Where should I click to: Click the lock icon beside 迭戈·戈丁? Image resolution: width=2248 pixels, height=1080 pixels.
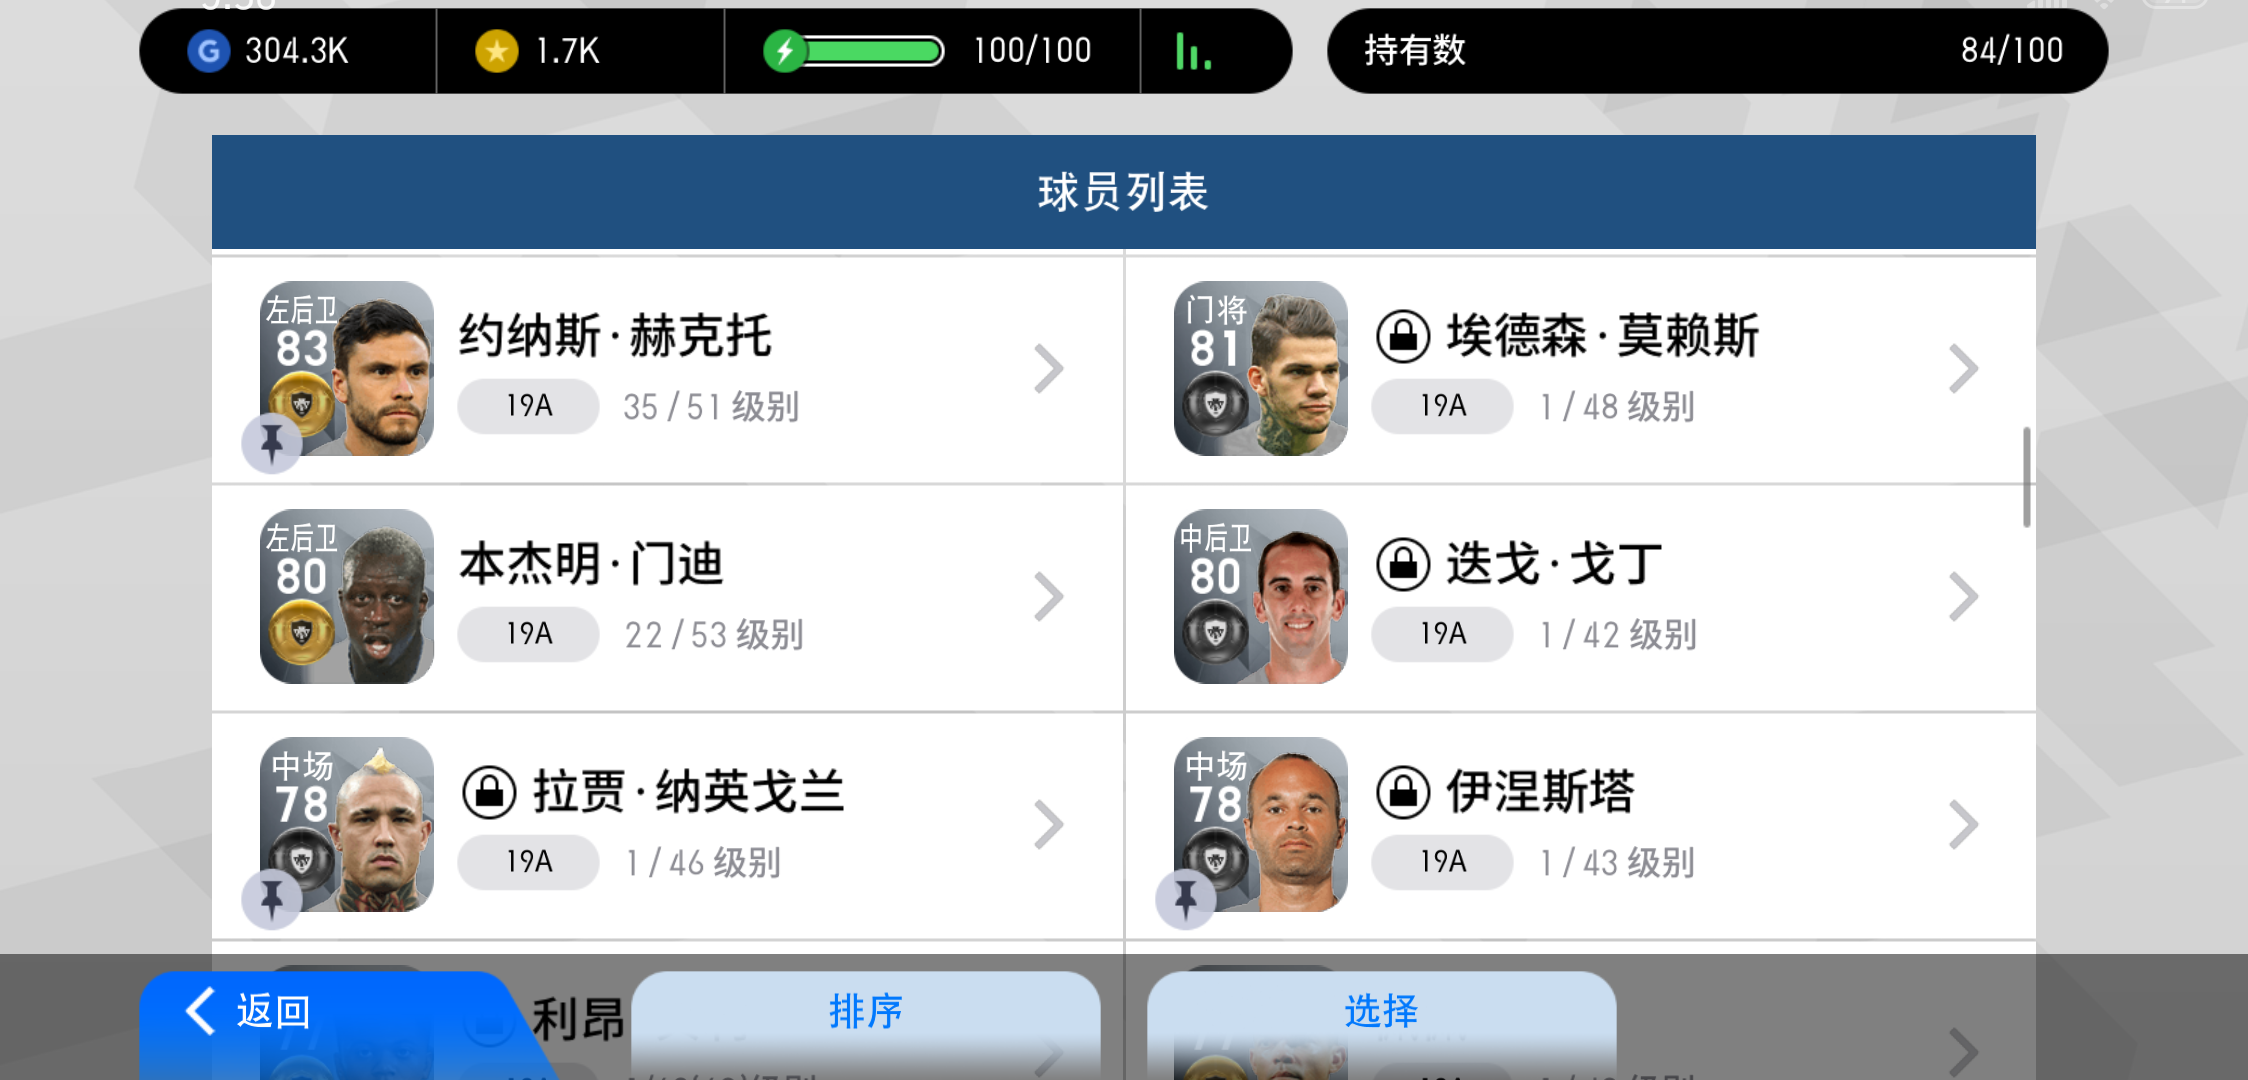[x=1403, y=565]
